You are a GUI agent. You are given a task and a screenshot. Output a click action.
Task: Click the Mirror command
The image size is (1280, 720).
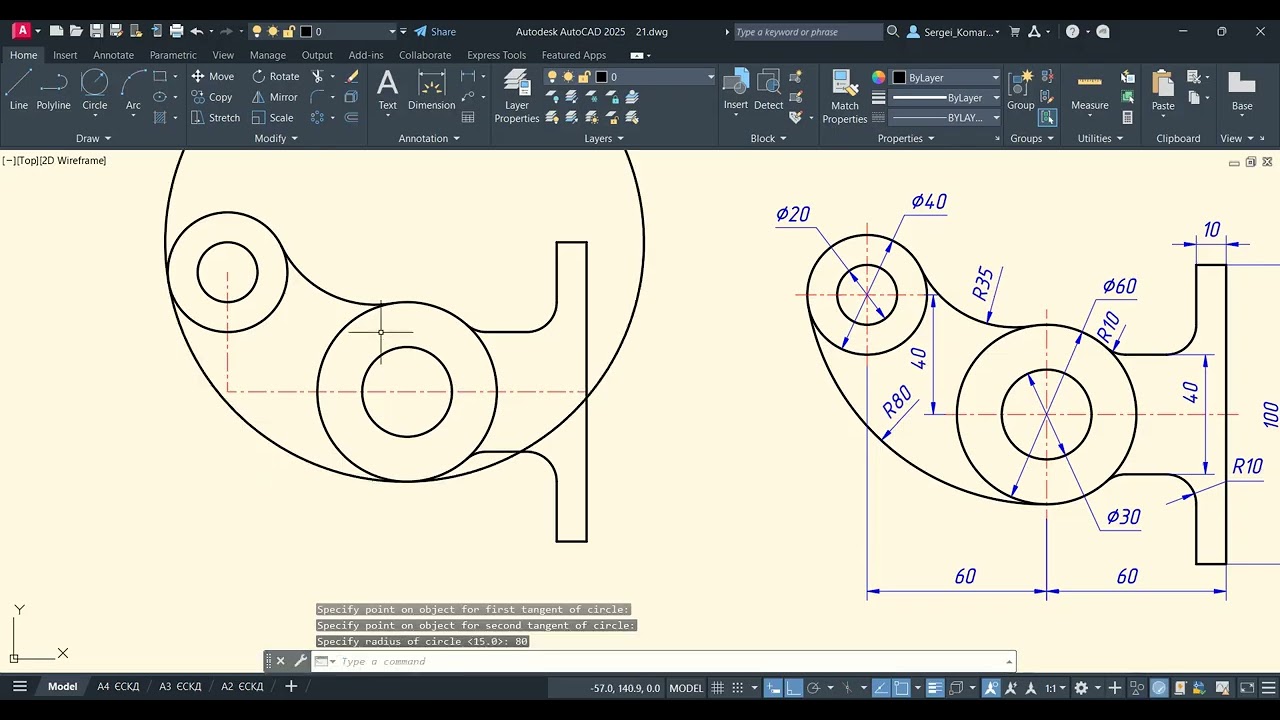click(x=274, y=97)
